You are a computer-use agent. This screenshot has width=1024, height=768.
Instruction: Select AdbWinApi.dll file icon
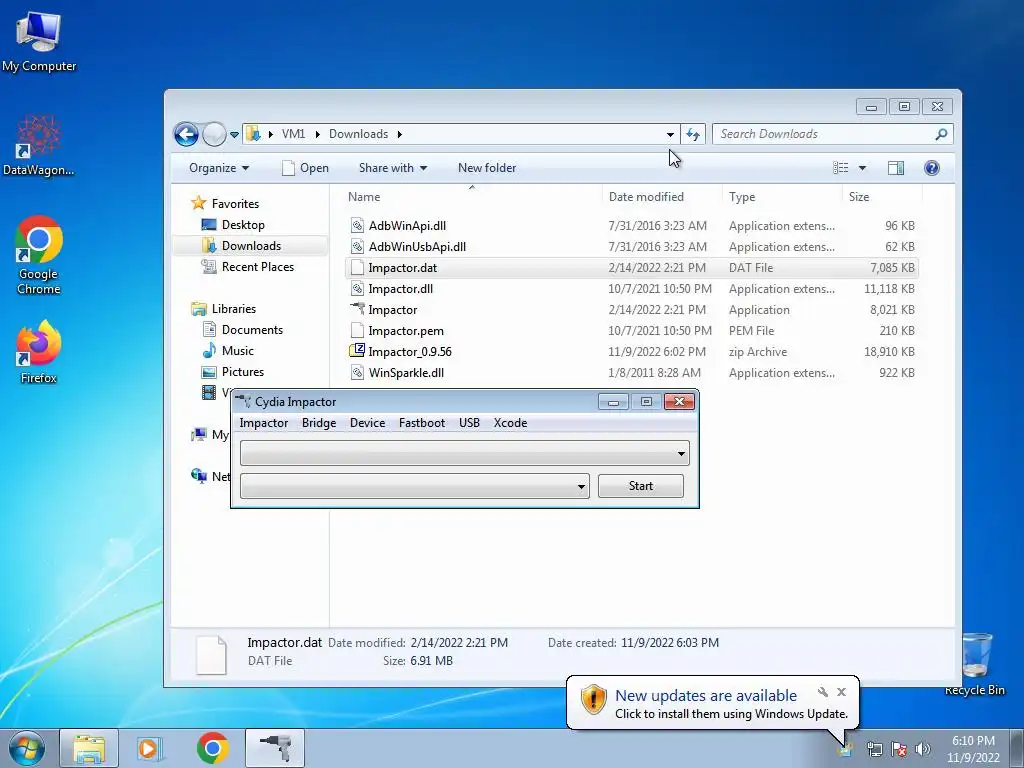[x=357, y=225]
